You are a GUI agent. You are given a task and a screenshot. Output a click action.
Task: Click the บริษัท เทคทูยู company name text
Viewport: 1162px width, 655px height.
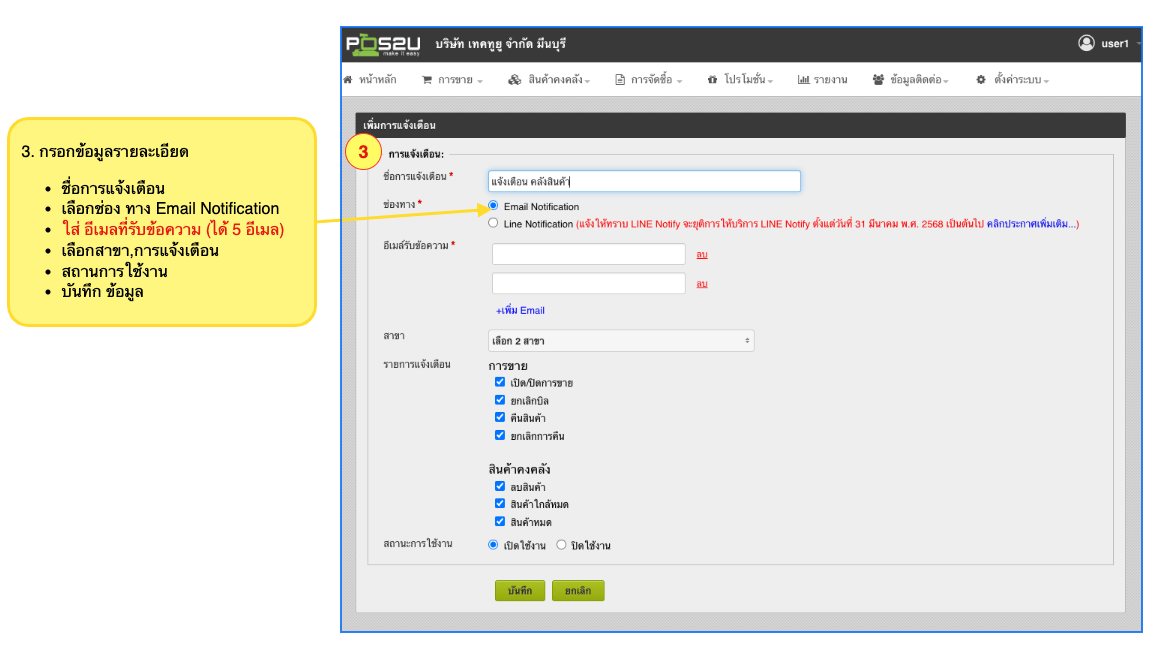tap(501, 44)
